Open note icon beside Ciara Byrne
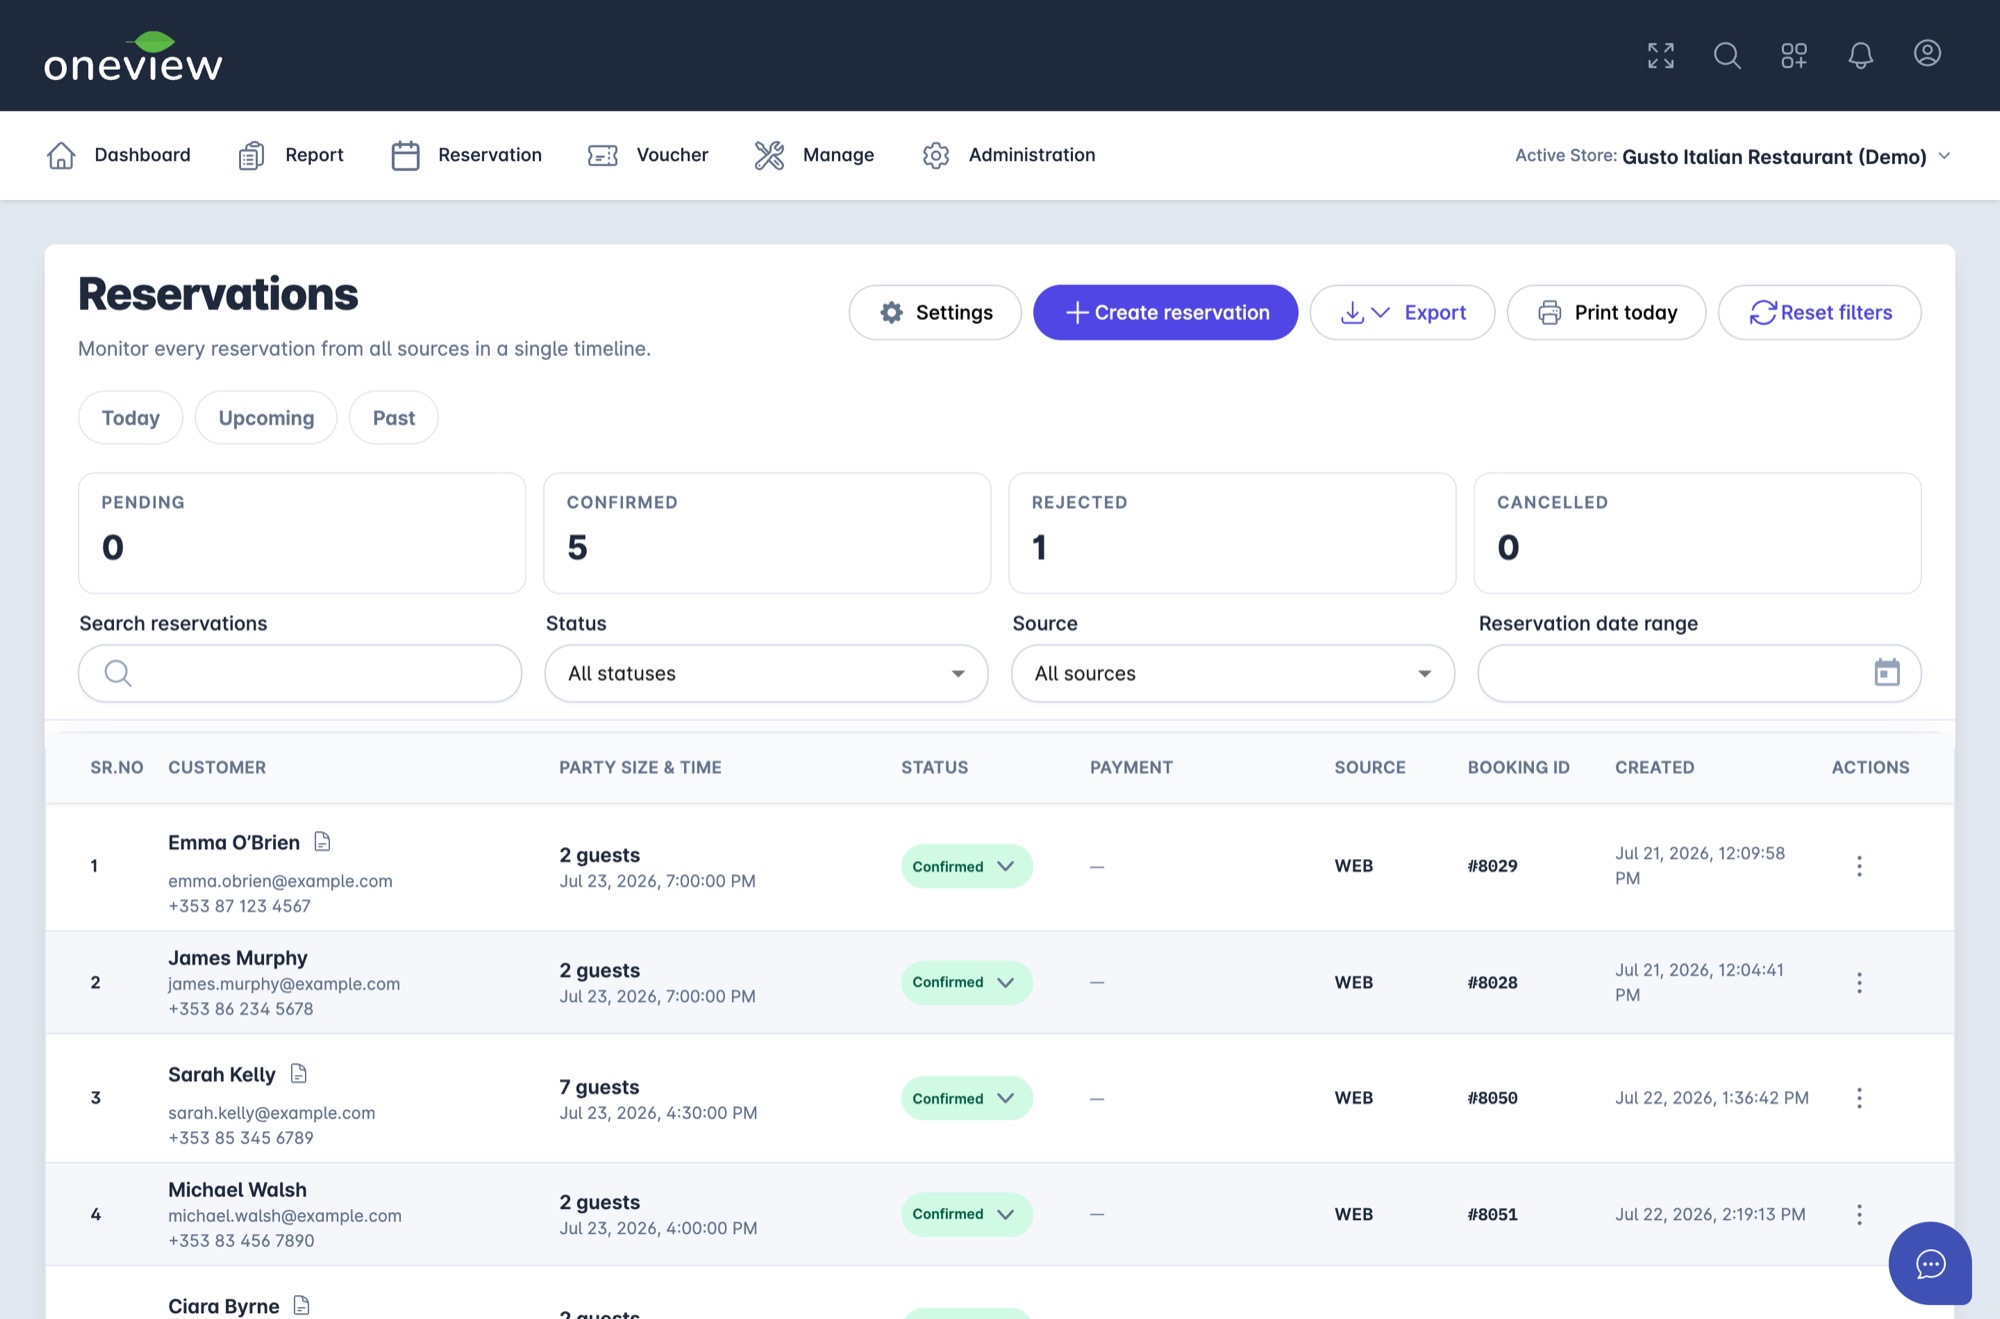Viewport: 2000px width, 1319px height. 301,1305
